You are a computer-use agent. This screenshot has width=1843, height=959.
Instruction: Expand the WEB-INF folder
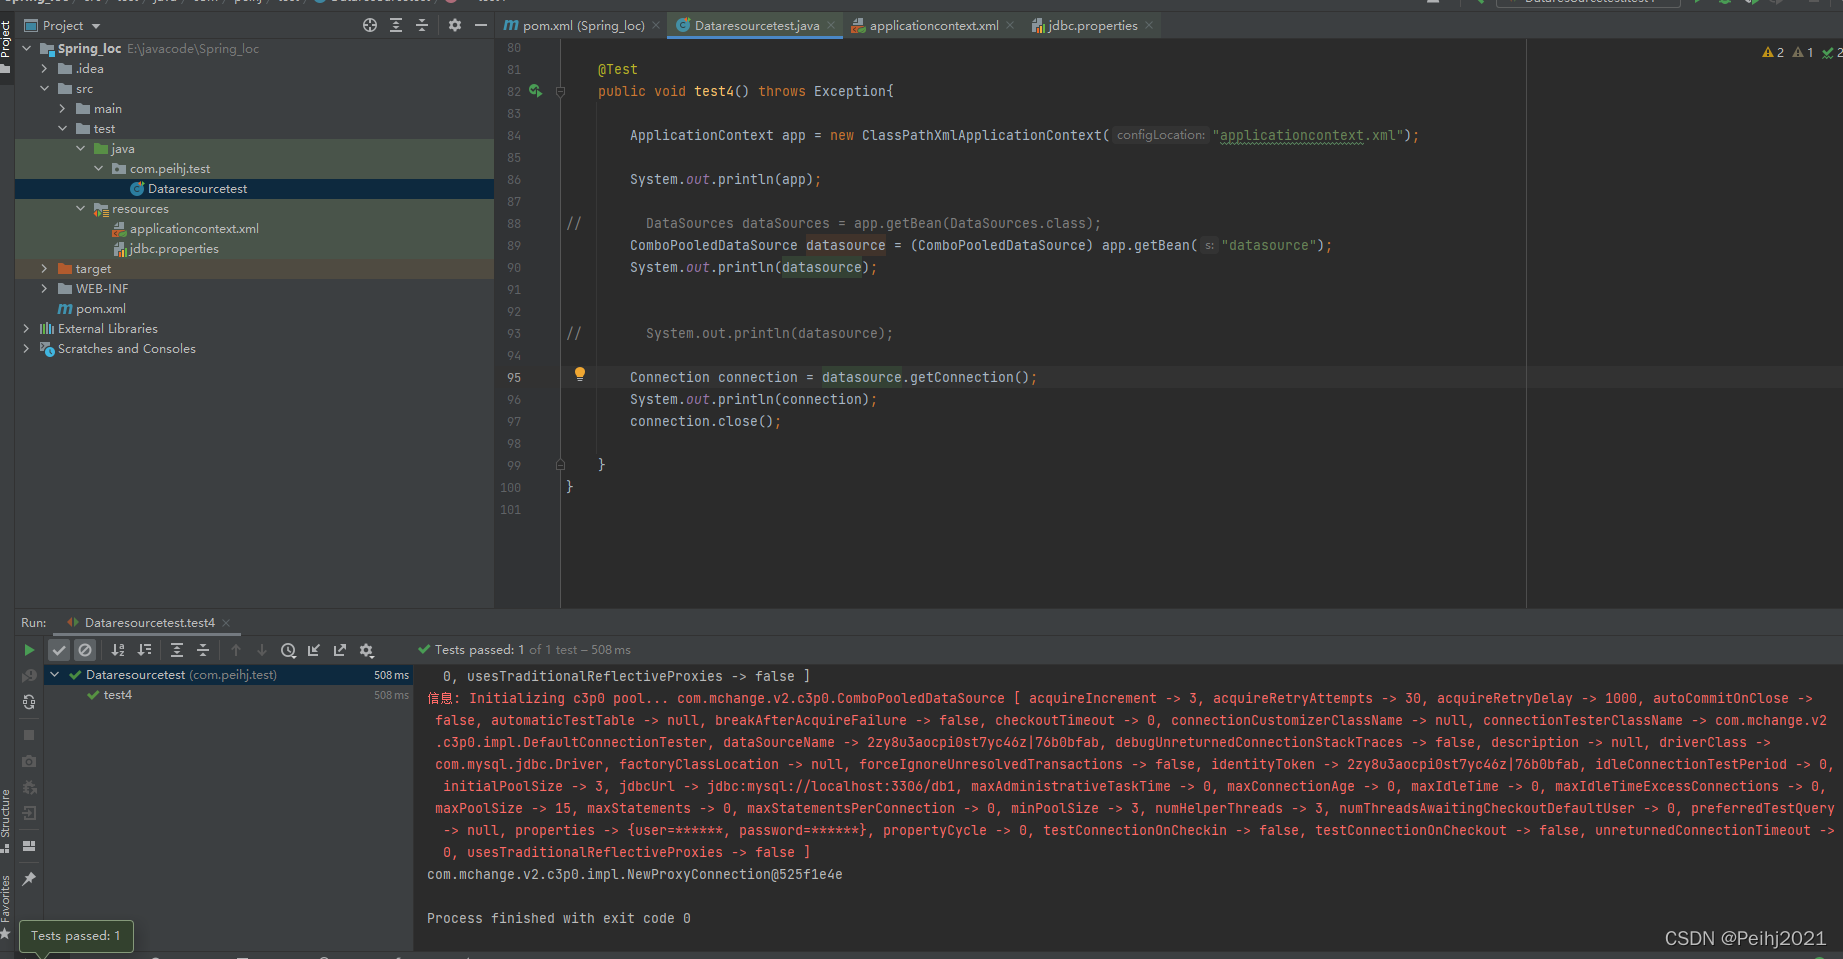point(44,289)
